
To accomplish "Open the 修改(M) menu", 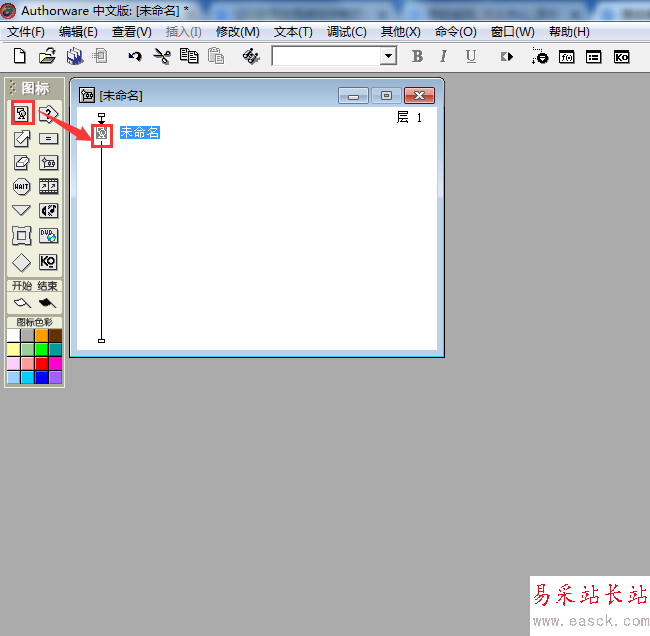I will pyautogui.click(x=238, y=32).
